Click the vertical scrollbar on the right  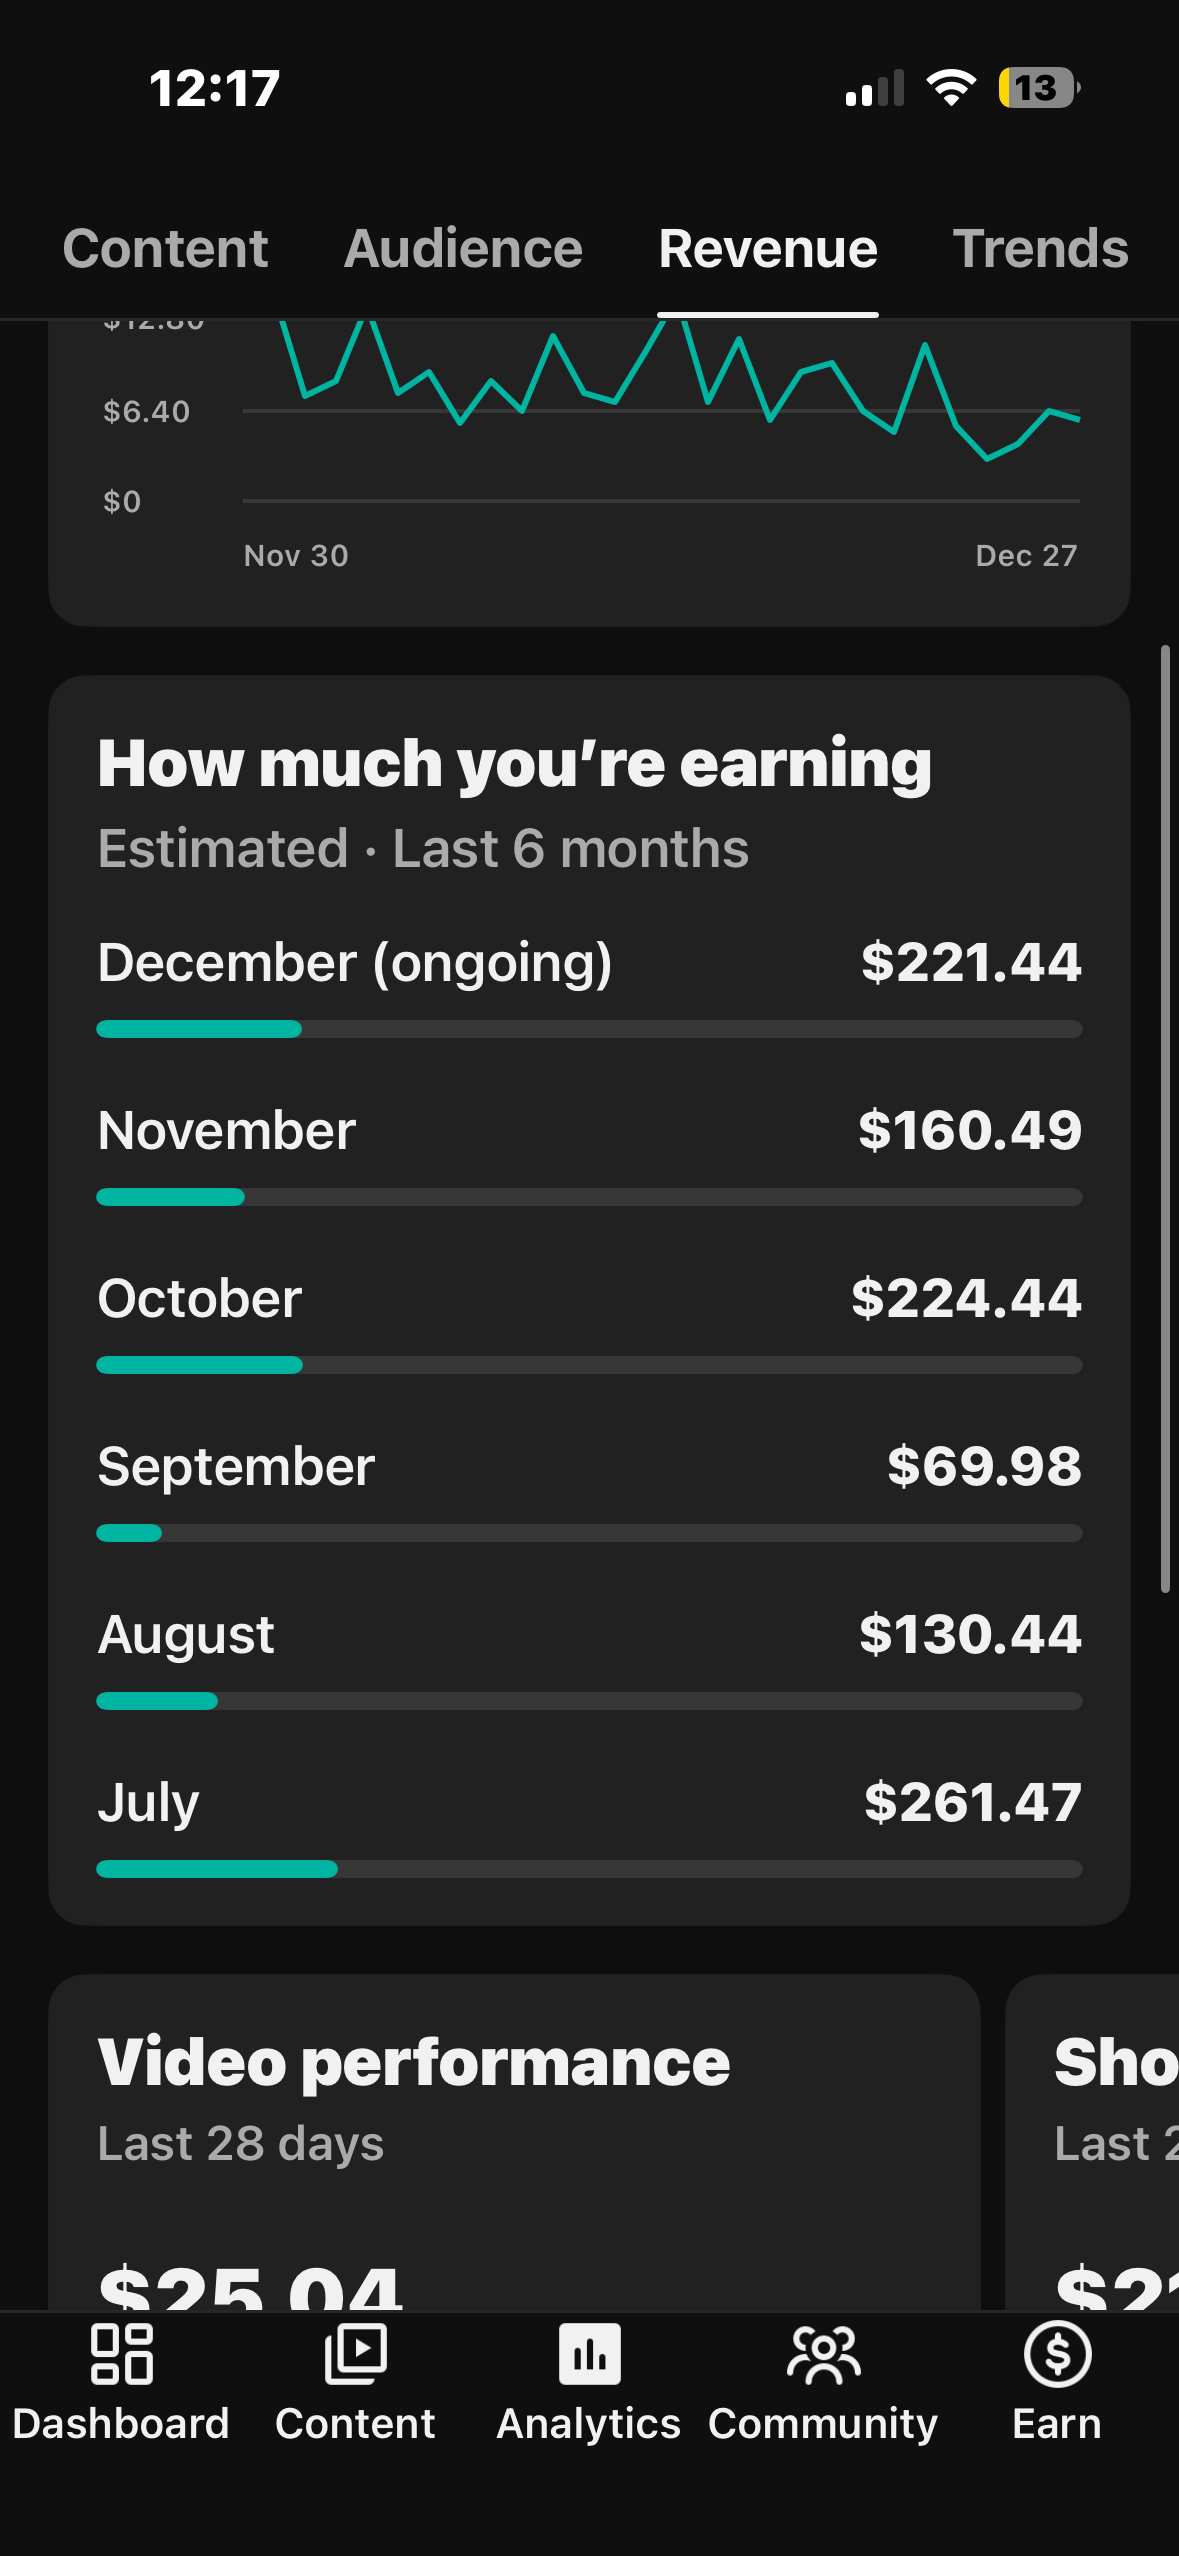click(1165, 1118)
